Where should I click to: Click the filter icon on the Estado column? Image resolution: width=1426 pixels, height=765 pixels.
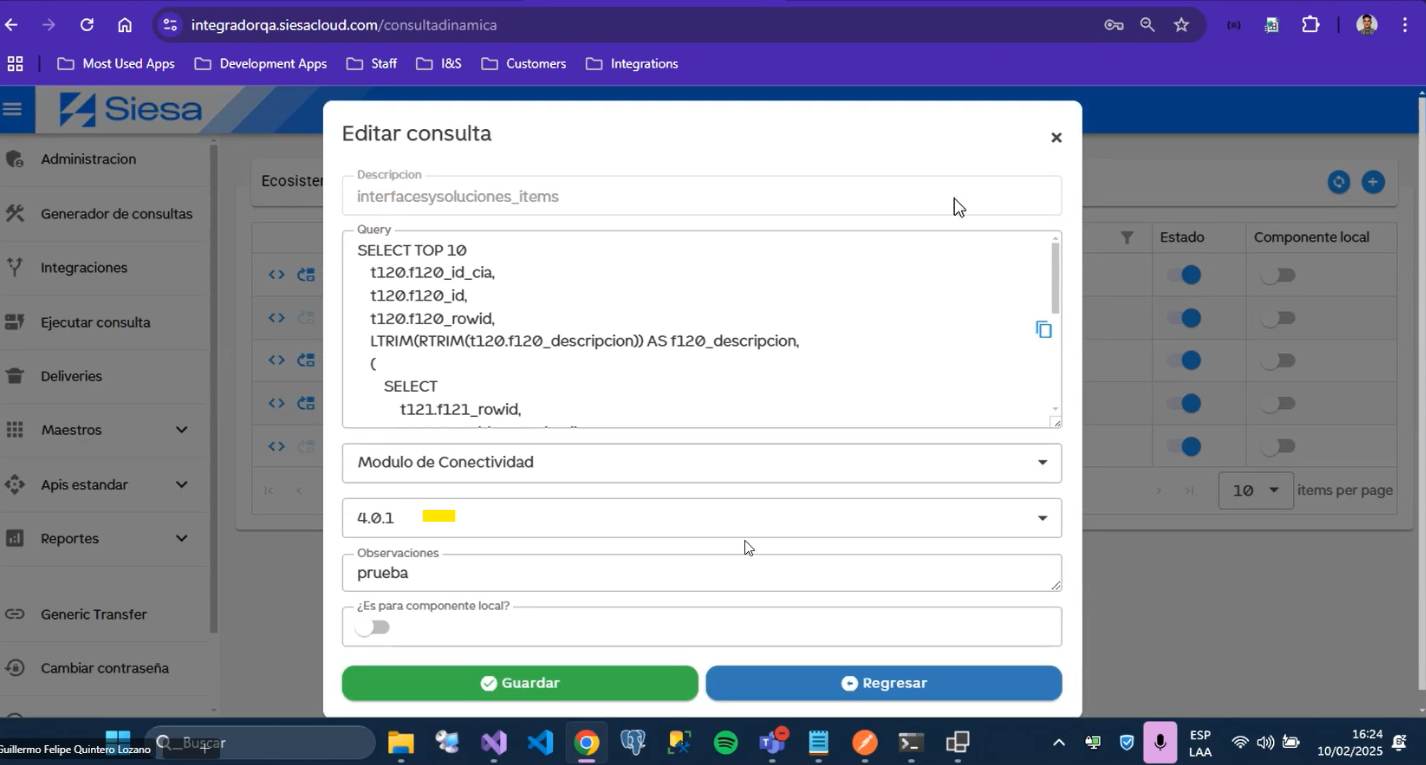pyautogui.click(x=1127, y=237)
